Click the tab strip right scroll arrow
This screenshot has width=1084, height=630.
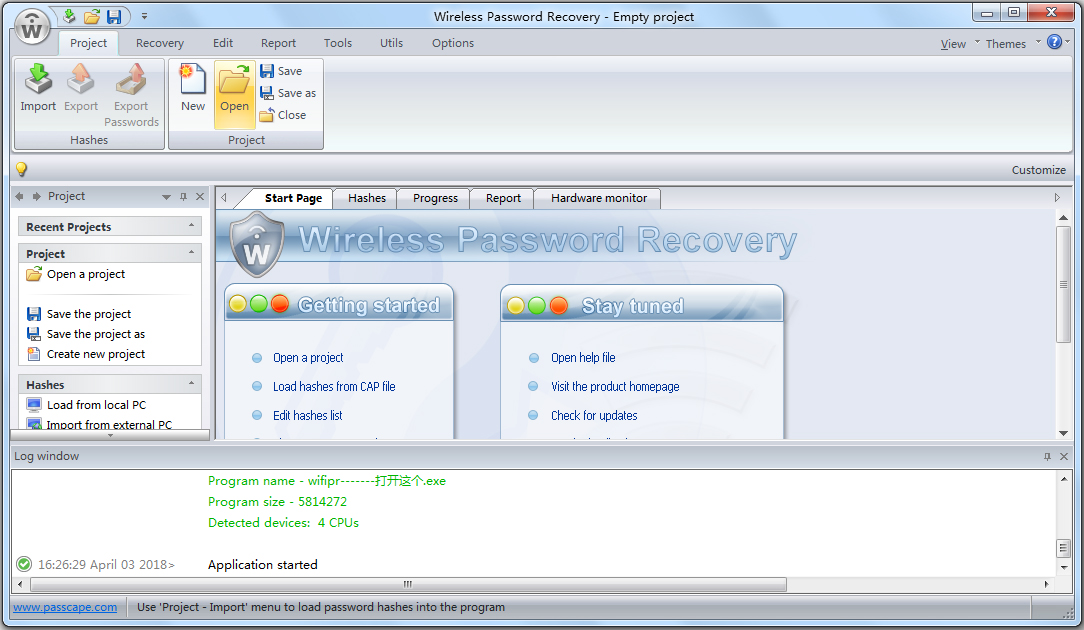coord(1057,198)
